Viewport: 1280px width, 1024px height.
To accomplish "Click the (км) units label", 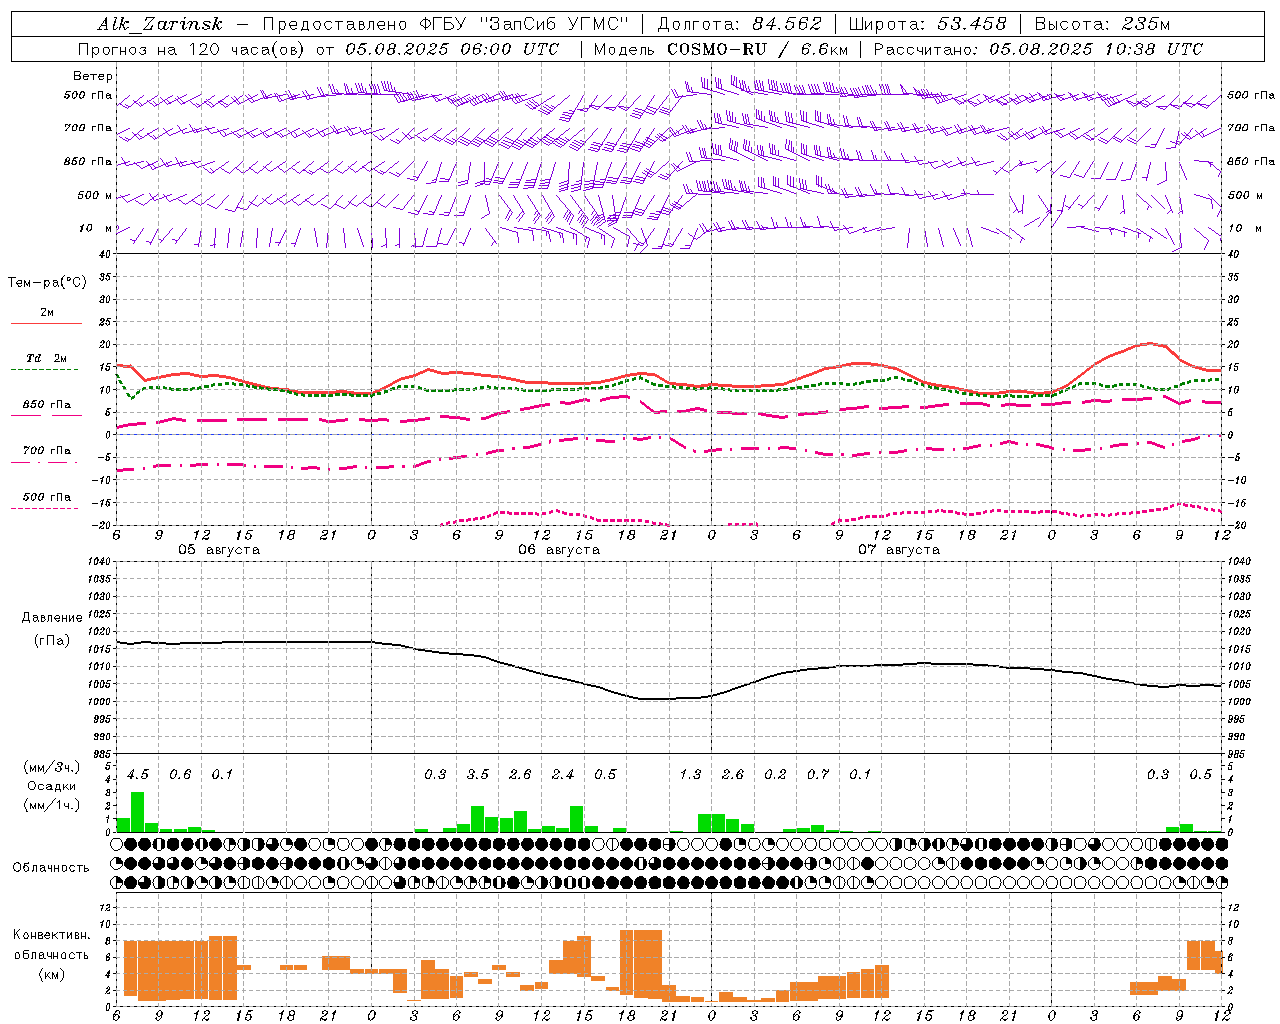I will [x=52, y=974].
